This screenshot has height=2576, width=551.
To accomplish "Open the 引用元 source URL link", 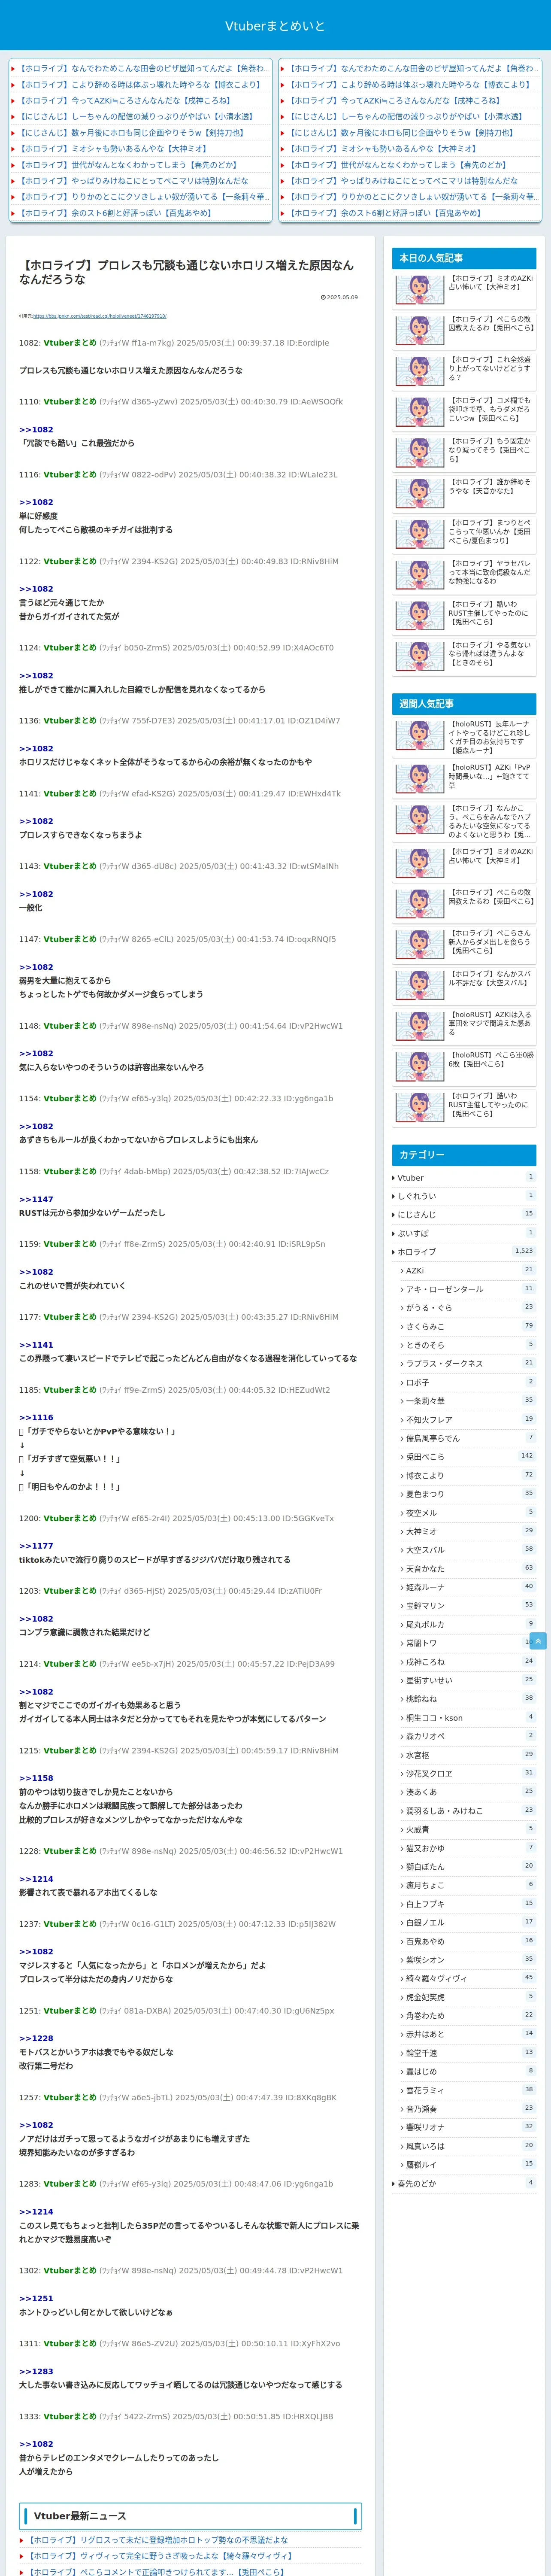I will tap(99, 316).
